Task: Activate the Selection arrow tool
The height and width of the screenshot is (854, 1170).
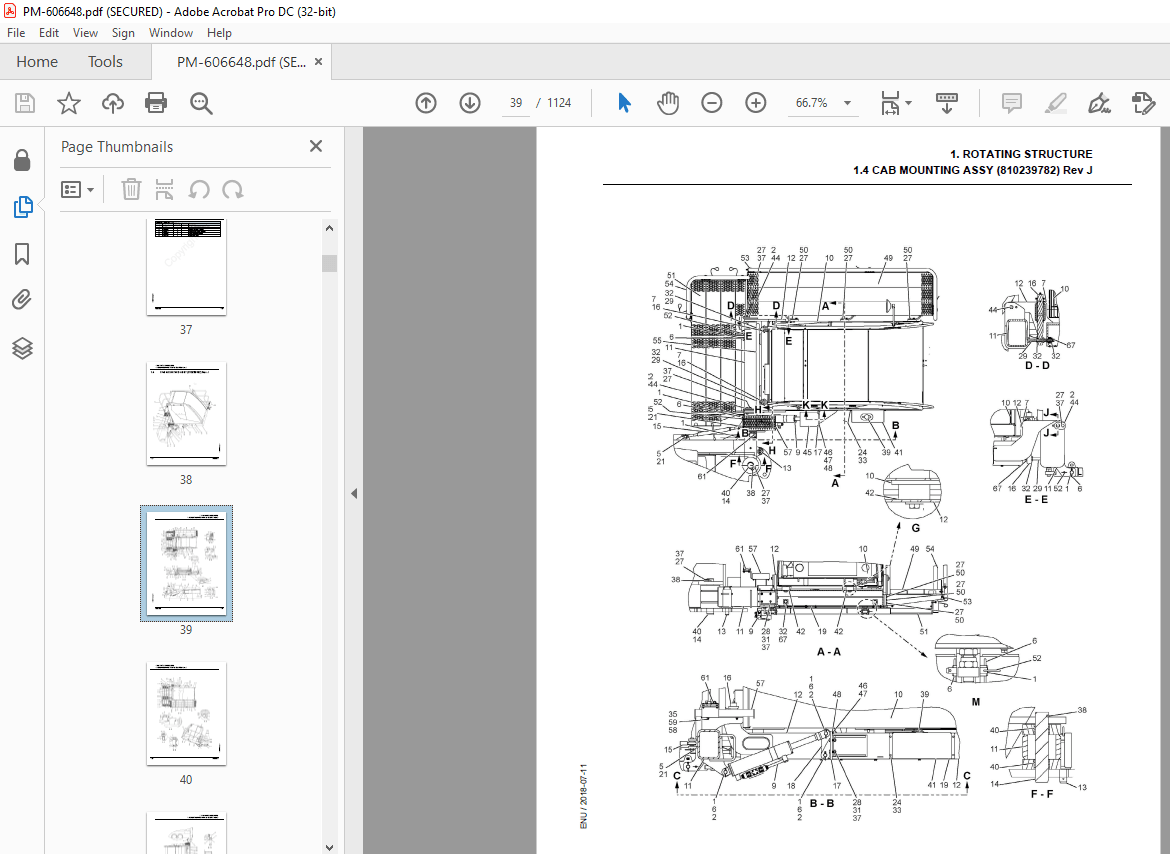Action: 624,103
